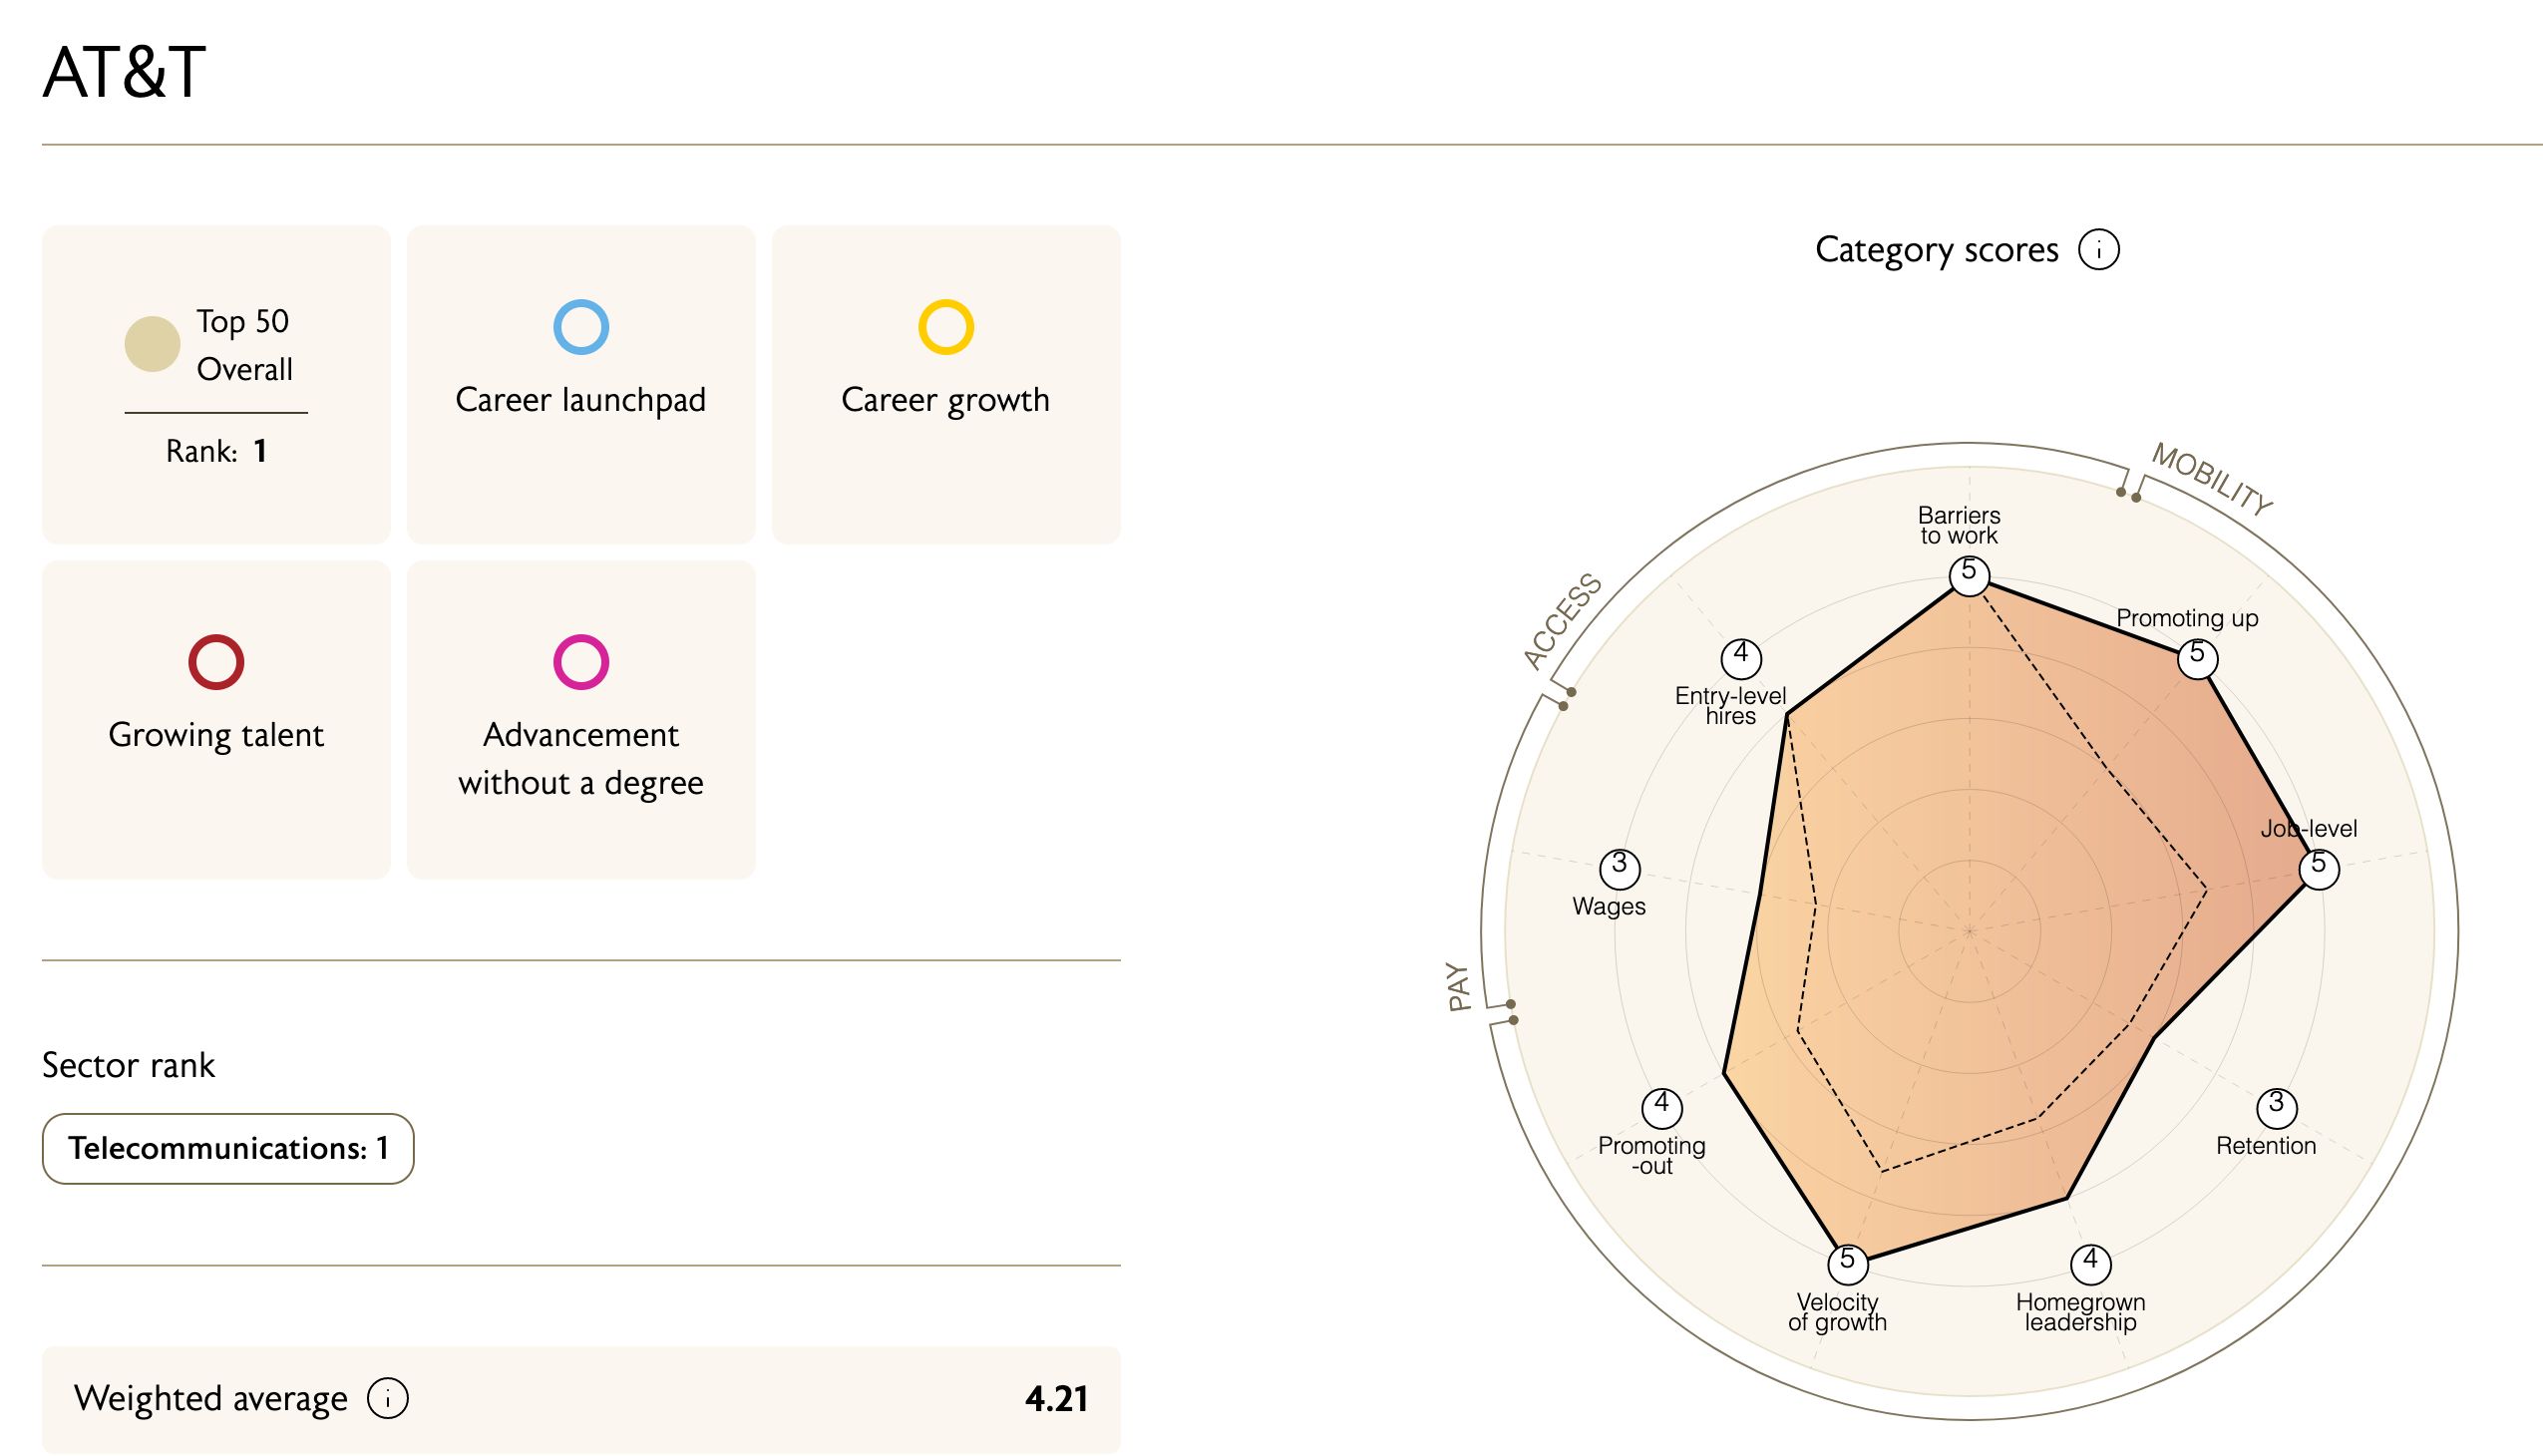Select the Promoting up score circle
This screenshot has height=1456, width=2543.
2197,657
